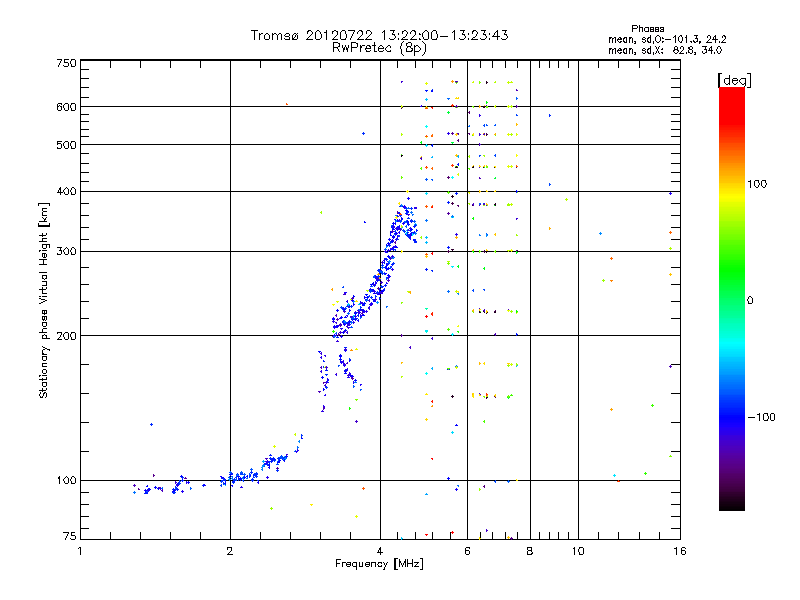
Task: Click the y-axis tick label '400'
Action: click(x=66, y=191)
